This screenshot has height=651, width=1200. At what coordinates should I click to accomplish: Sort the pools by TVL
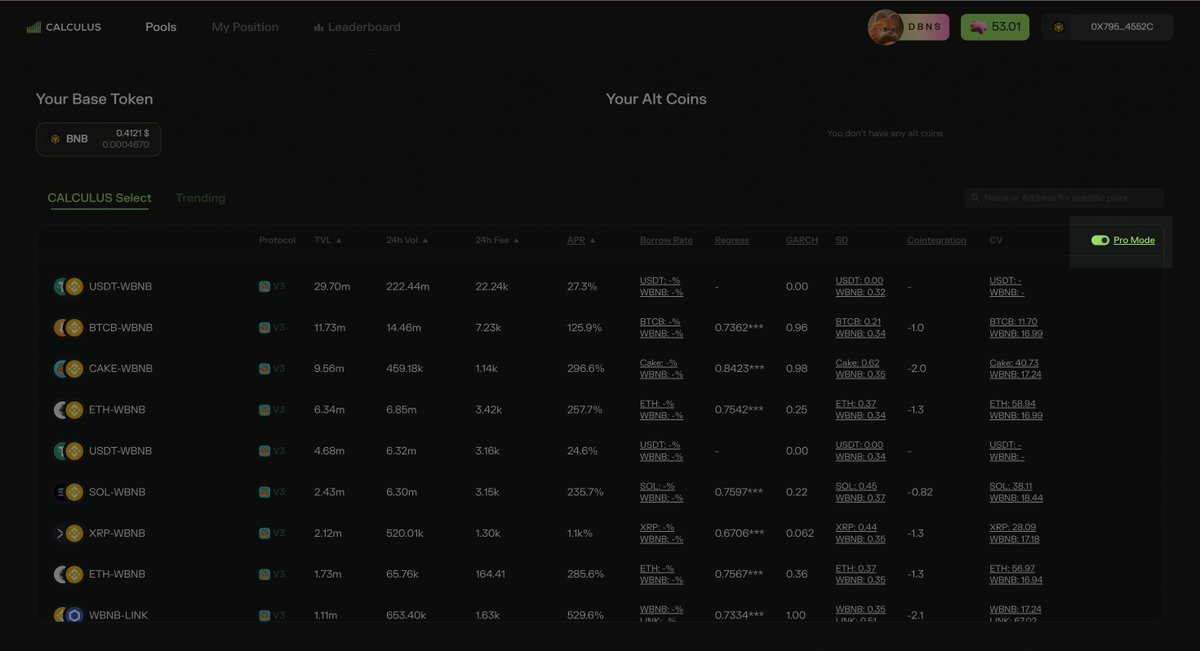(328, 240)
